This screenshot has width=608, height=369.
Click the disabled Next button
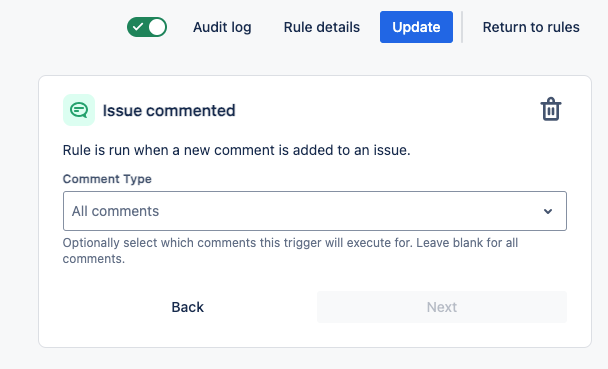442,307
